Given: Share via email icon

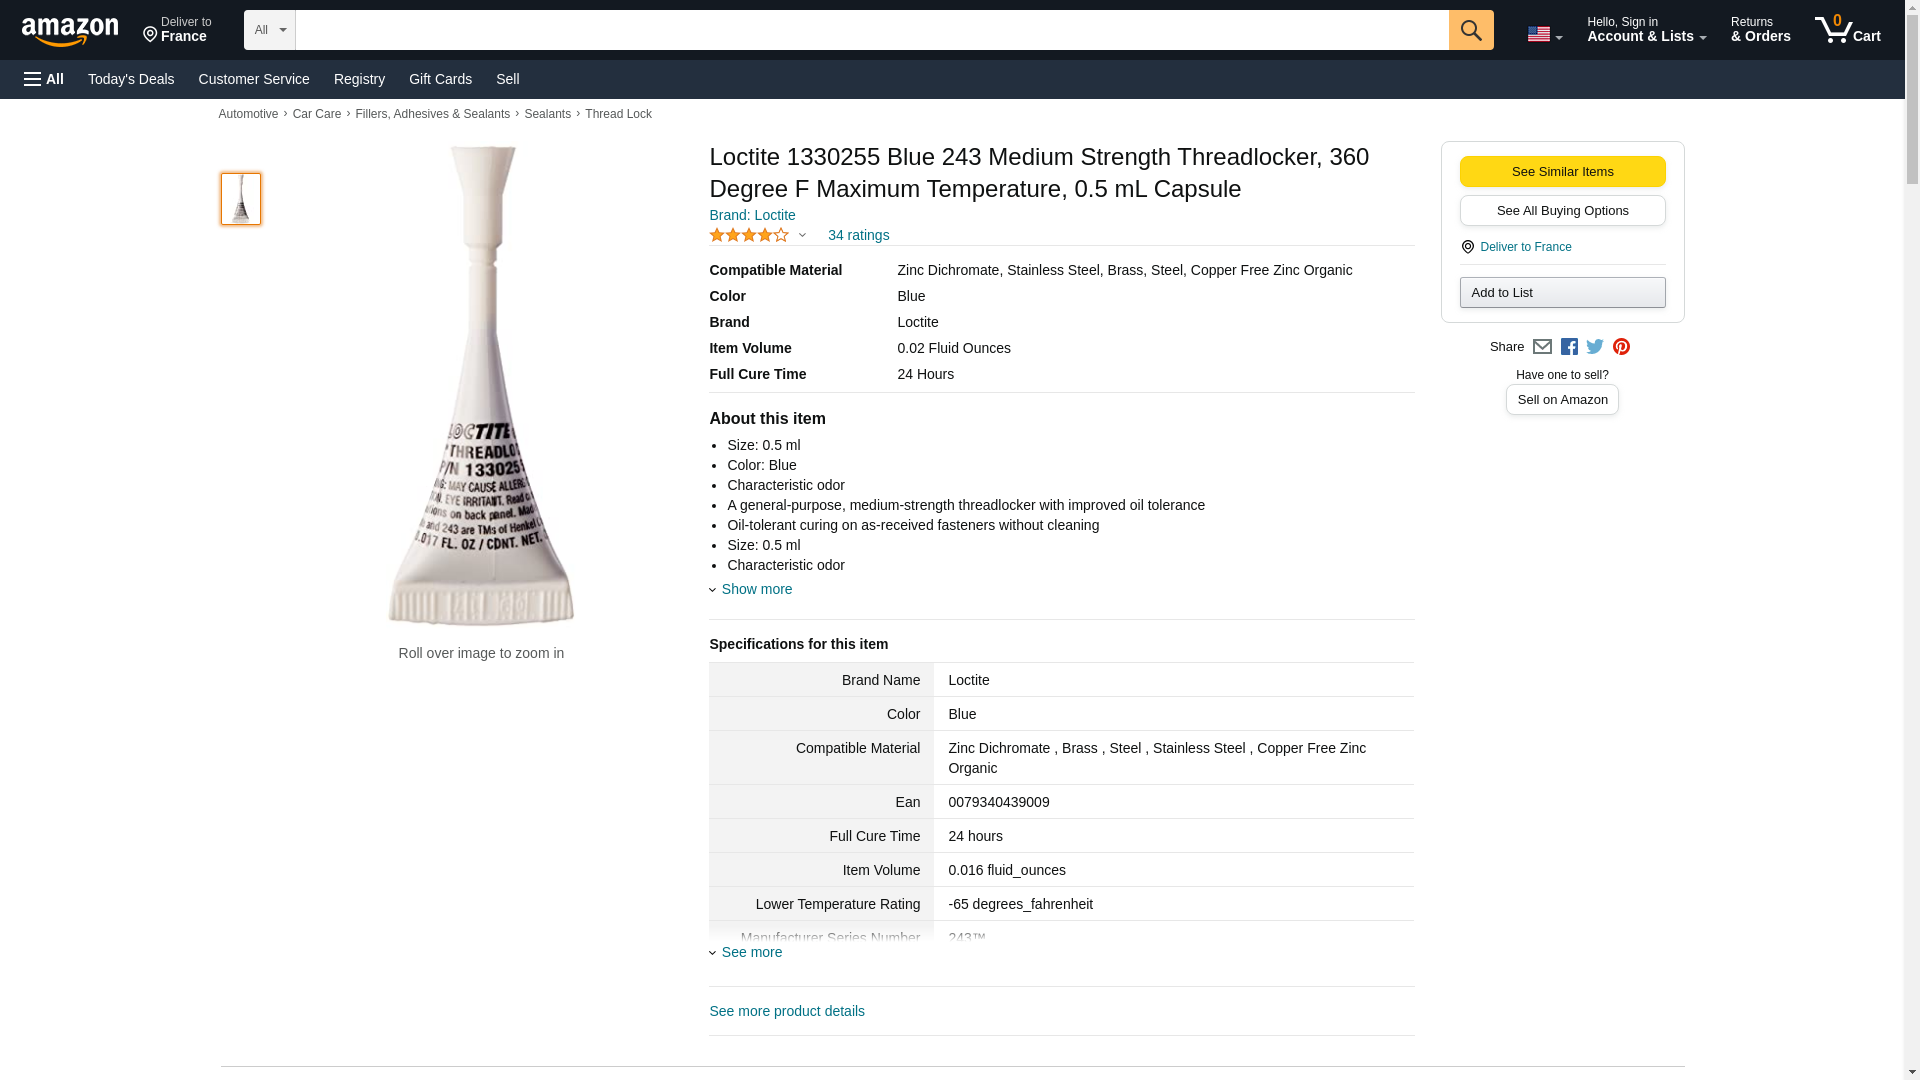Looking at the screenshot, I should (1542, 347).
